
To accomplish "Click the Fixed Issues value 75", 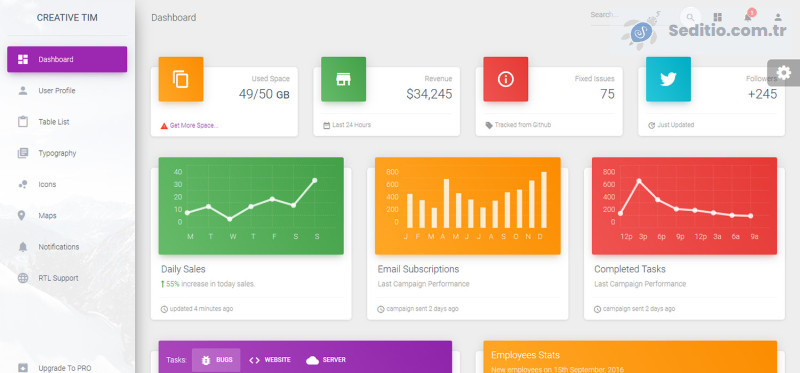I will click(x=607, y=94).
